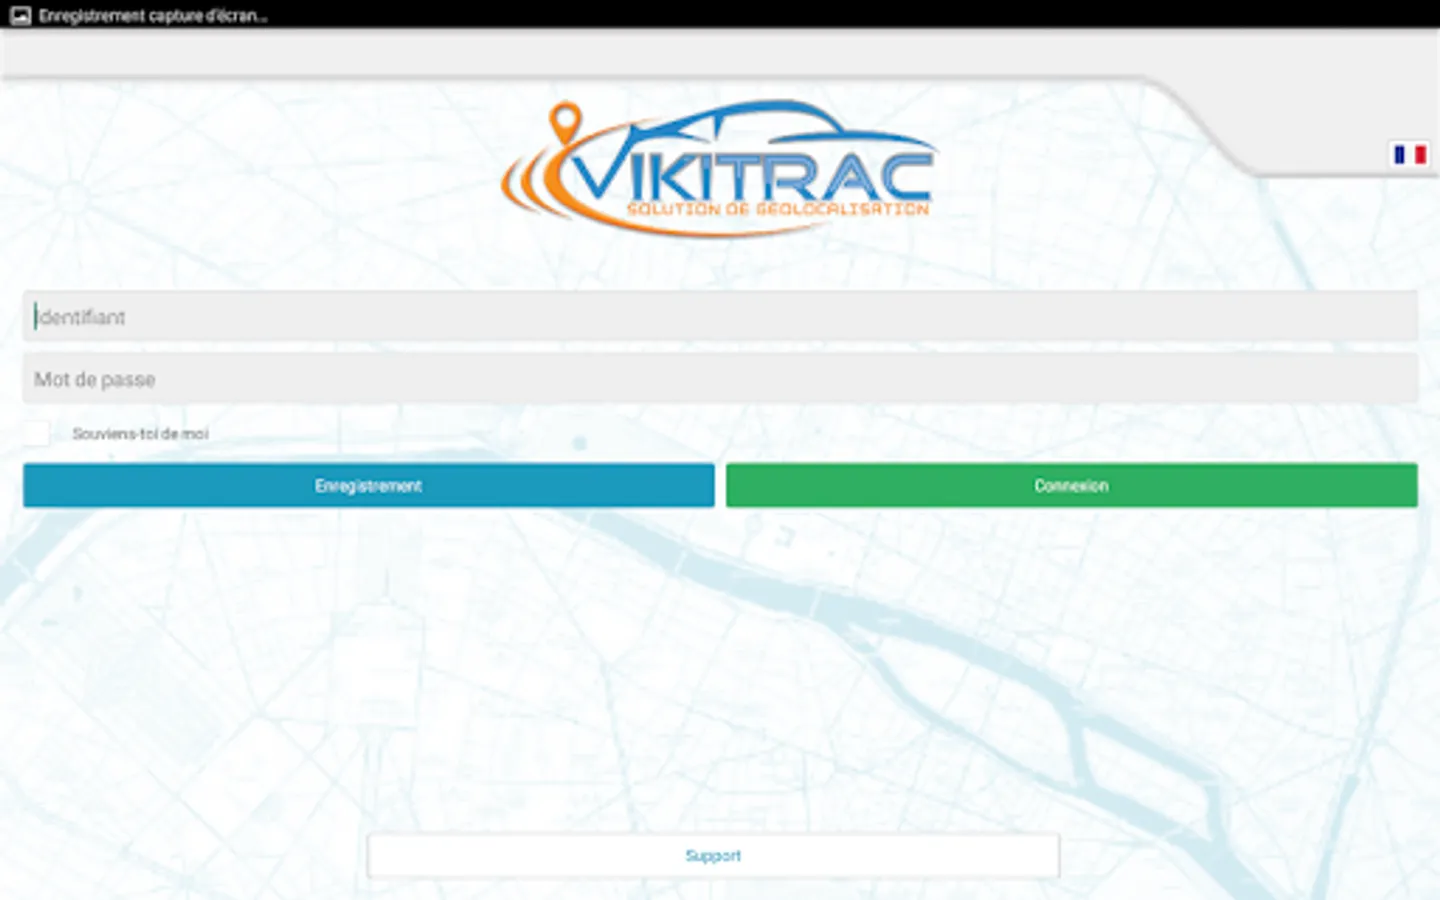Click the VIKITRAC logo

[719, 168]
